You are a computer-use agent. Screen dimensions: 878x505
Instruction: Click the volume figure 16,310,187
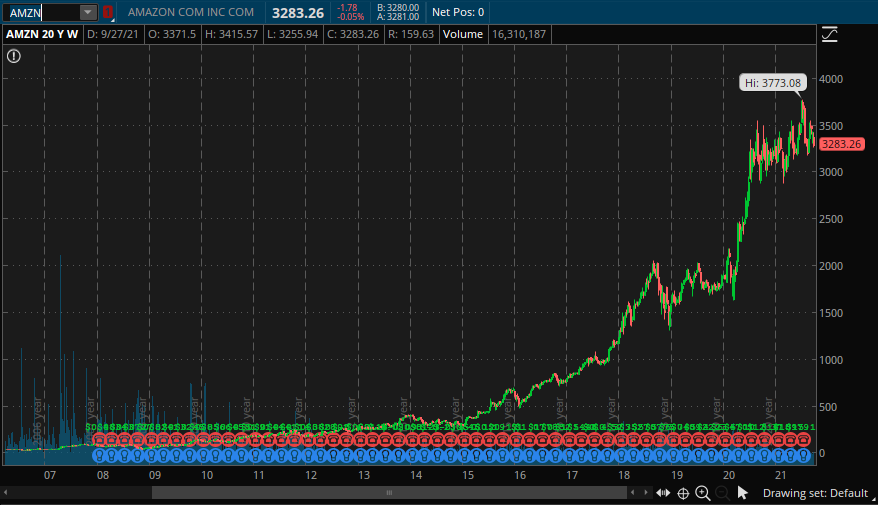519,34
